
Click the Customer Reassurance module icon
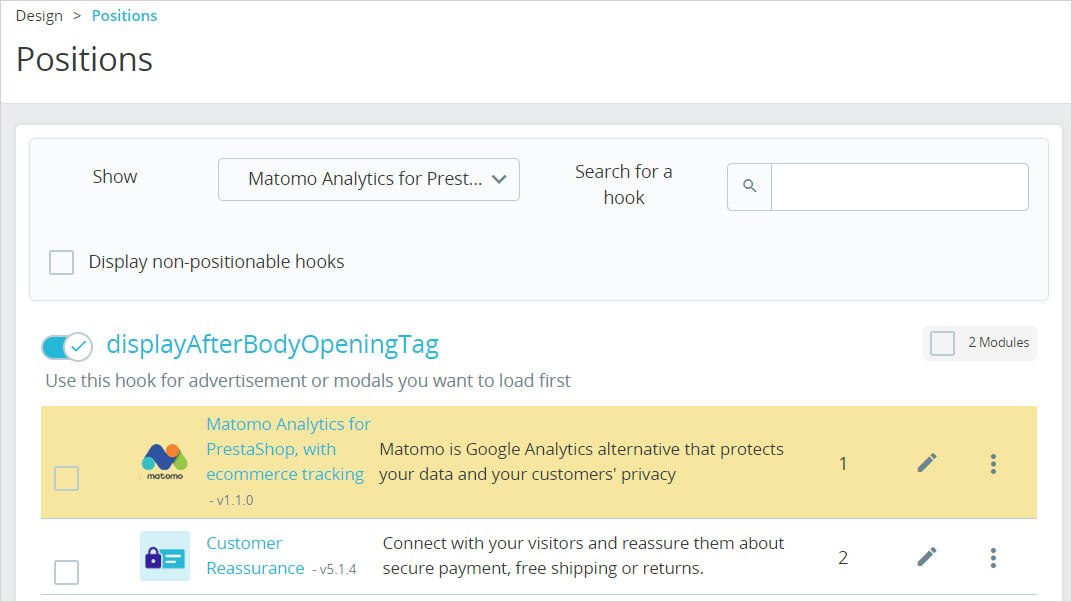tap(164, 556)
